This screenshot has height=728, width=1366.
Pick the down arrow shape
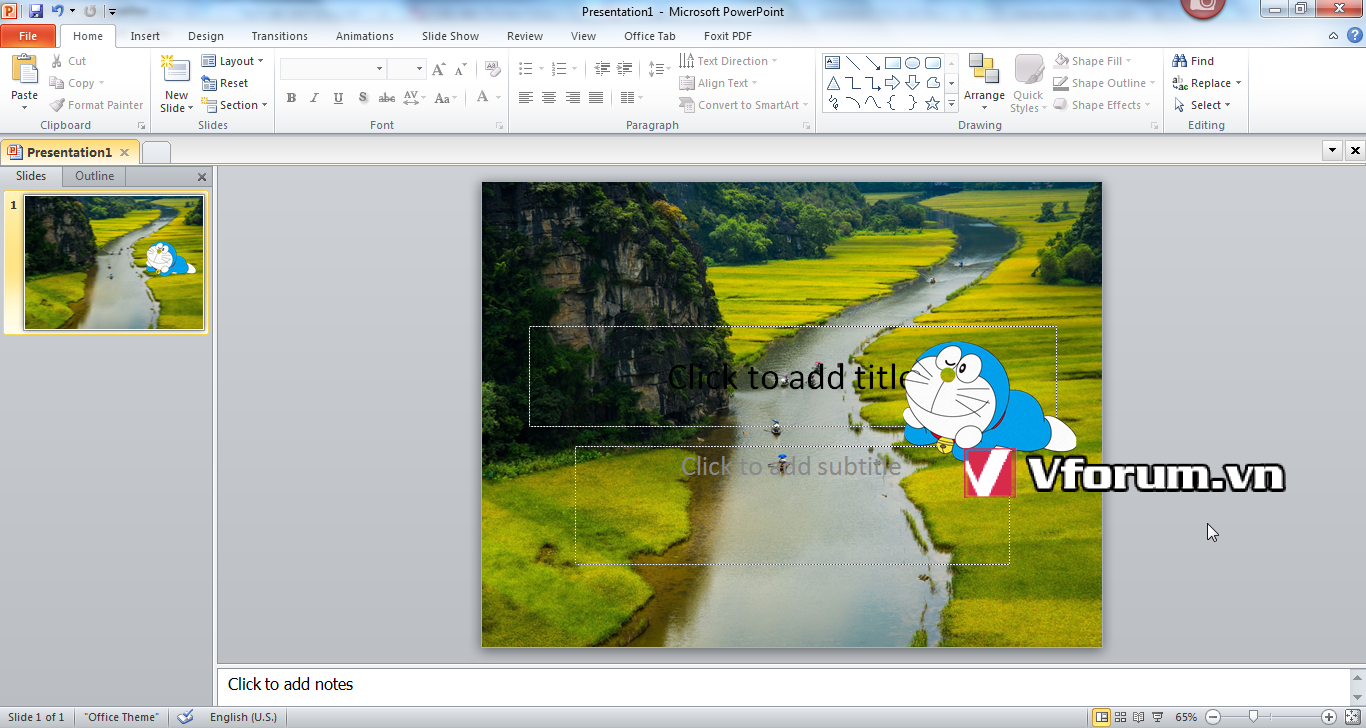[913, 82]
